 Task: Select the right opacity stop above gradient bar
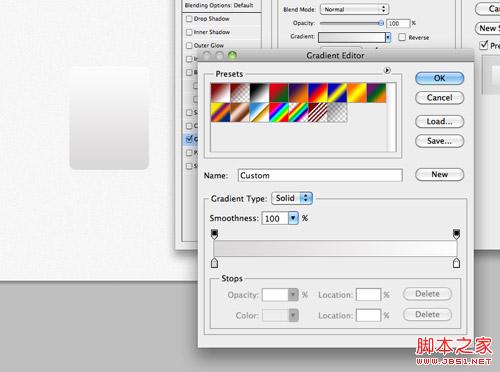pyautogui.click(x=456, y=234)
